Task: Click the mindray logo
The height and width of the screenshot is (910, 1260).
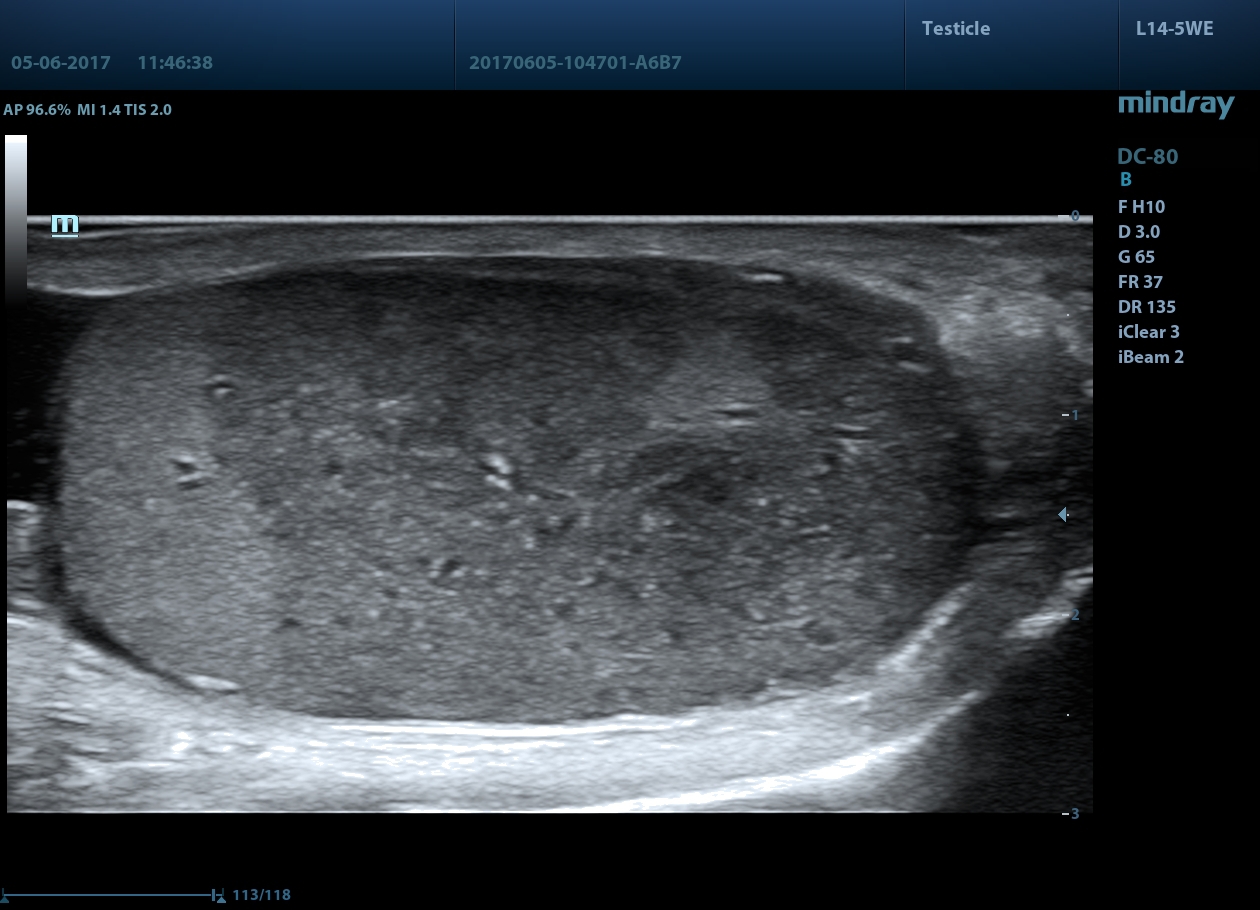Action: [1176, 104]
